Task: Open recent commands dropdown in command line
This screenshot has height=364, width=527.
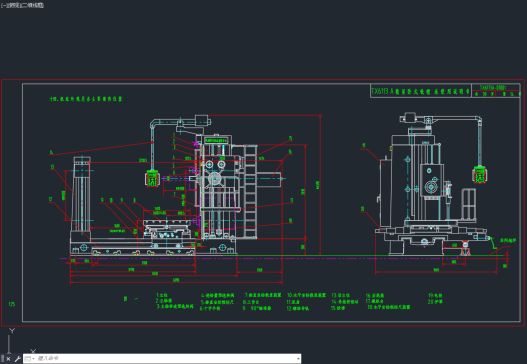Action: [x=29, y=359]
